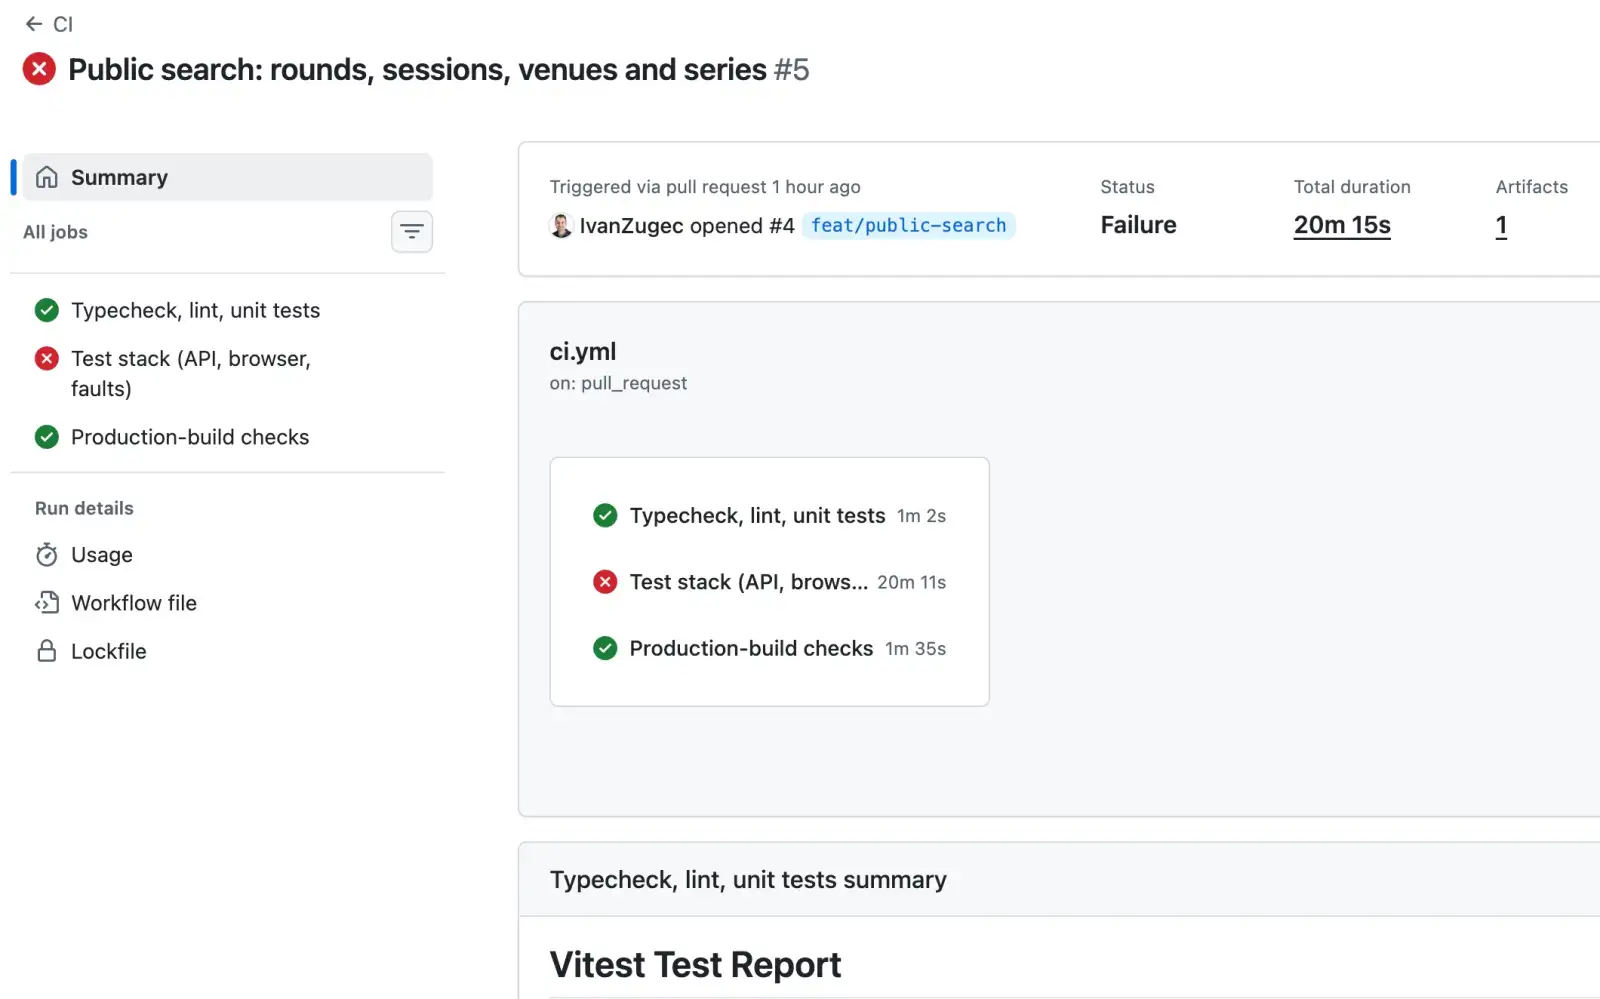1600x999 pixels.
Task: Open Lockfile in run details
Action: click(108, 651)
